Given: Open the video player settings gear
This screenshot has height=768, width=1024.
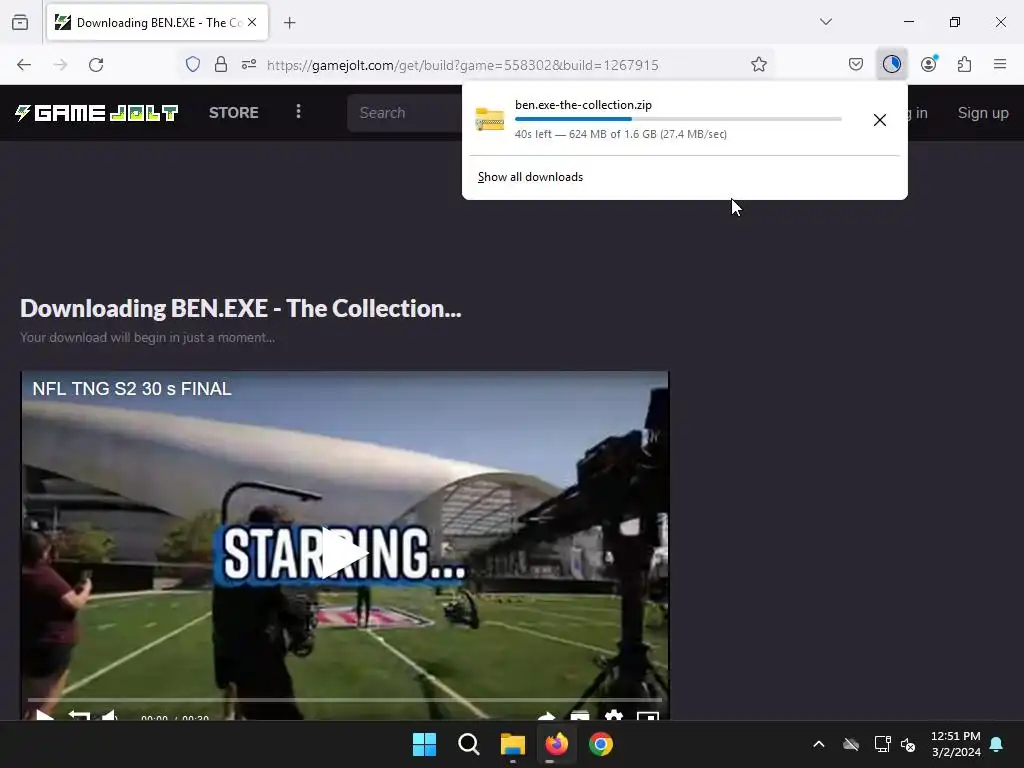Looking at the screenshot, I should pos(613,717).
